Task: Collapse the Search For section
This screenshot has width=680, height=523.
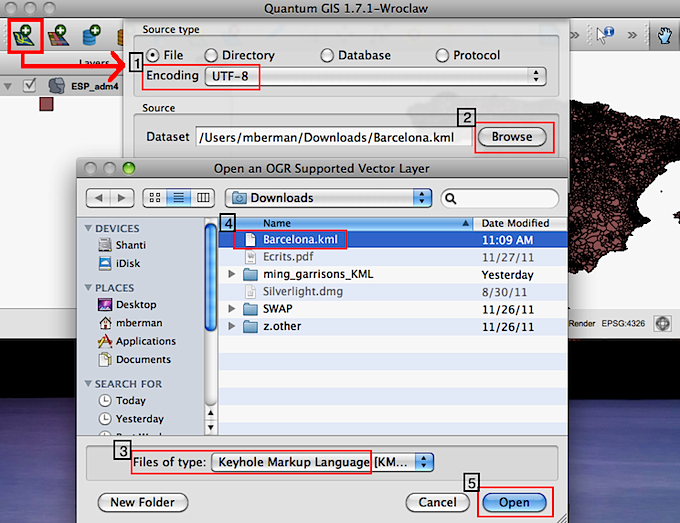Action: [88, 384]
